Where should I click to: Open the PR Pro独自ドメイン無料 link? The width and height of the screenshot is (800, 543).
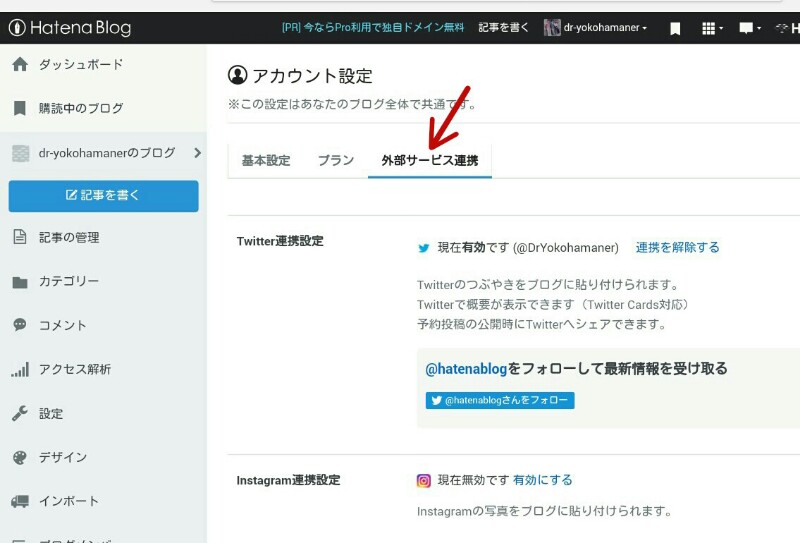click(x=373, y=28)
